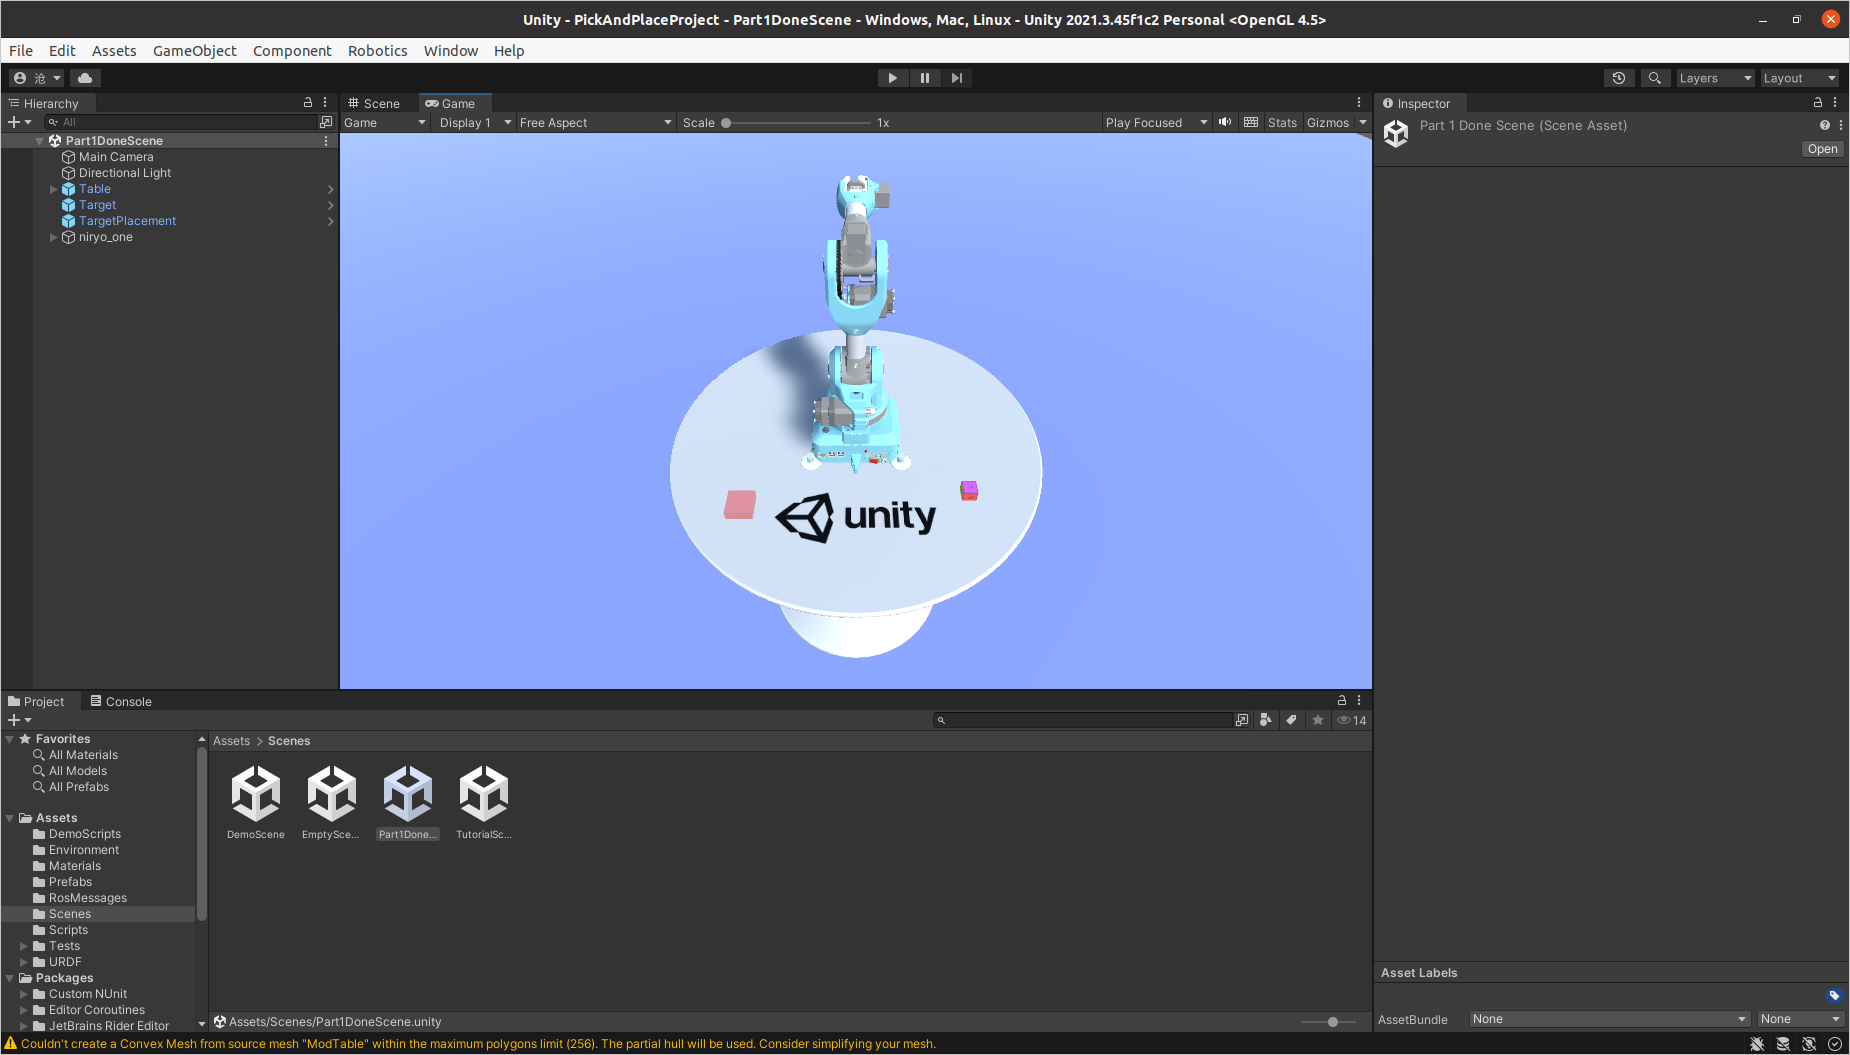This screenshot has height=1055, width=1850.
Task: Click Assets breadcrumb in Project path
Action: click(231, 741)
